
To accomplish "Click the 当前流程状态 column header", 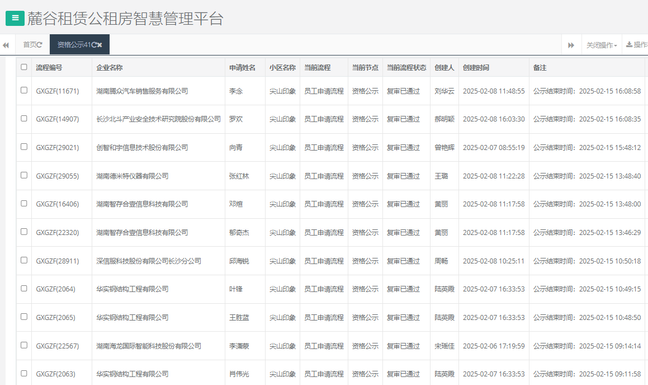I will (x=406, y=67).
